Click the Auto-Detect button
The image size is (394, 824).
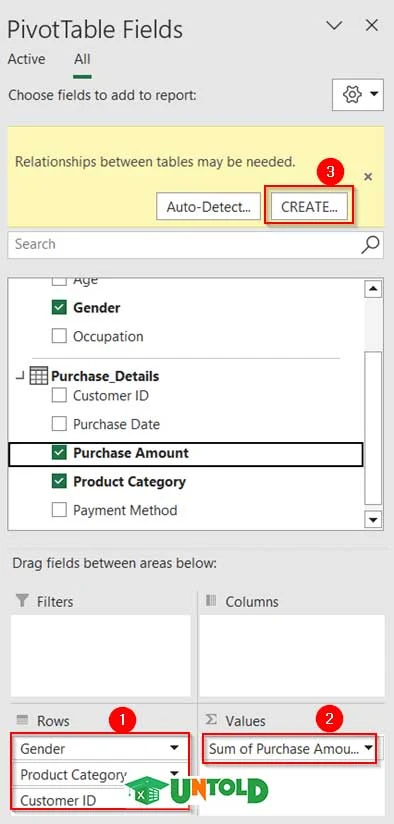point(209,207)
